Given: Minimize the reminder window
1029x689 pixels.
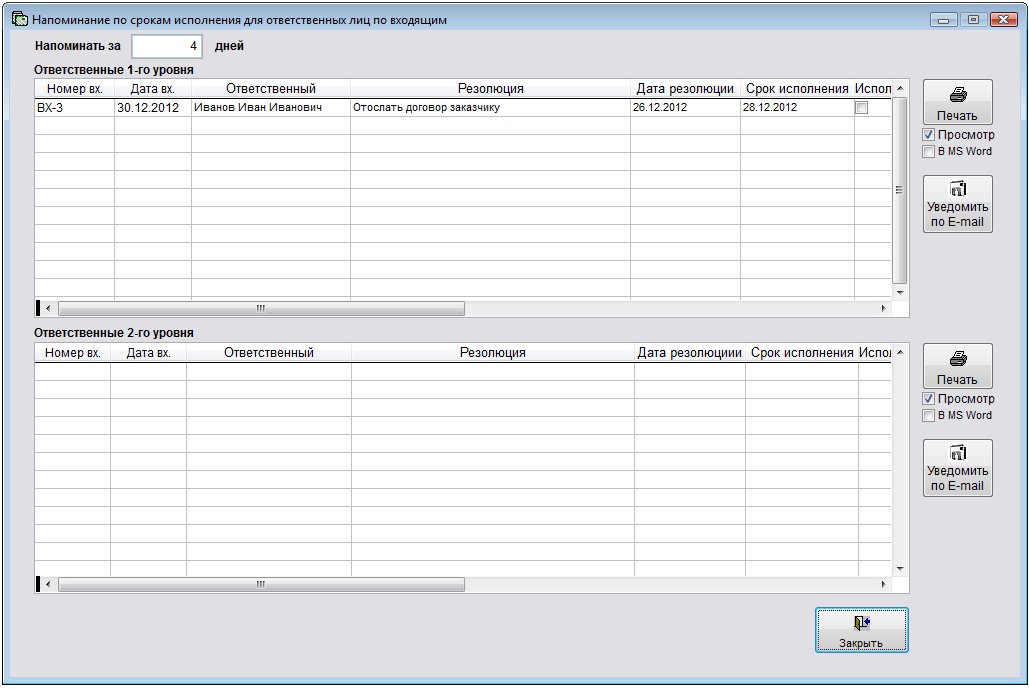Looking at the screenshot, I should point(943,20).
